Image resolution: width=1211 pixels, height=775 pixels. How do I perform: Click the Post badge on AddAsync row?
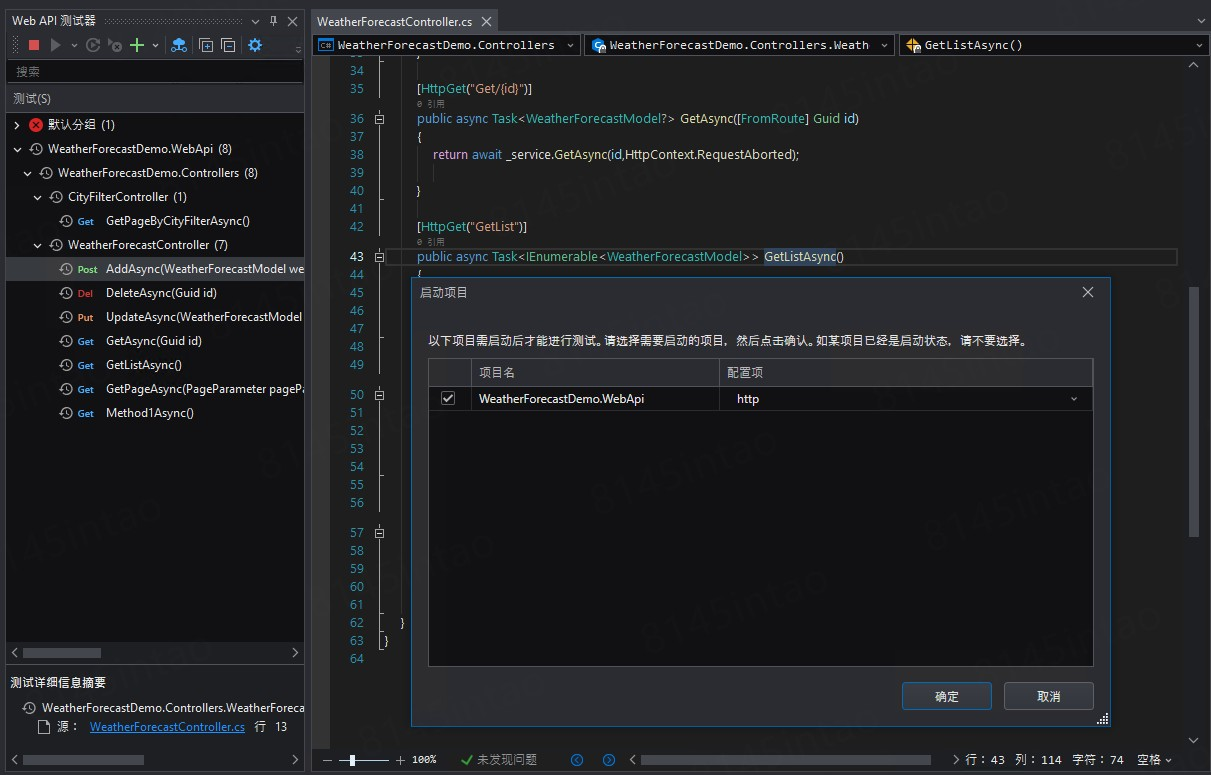click(88, 269)
